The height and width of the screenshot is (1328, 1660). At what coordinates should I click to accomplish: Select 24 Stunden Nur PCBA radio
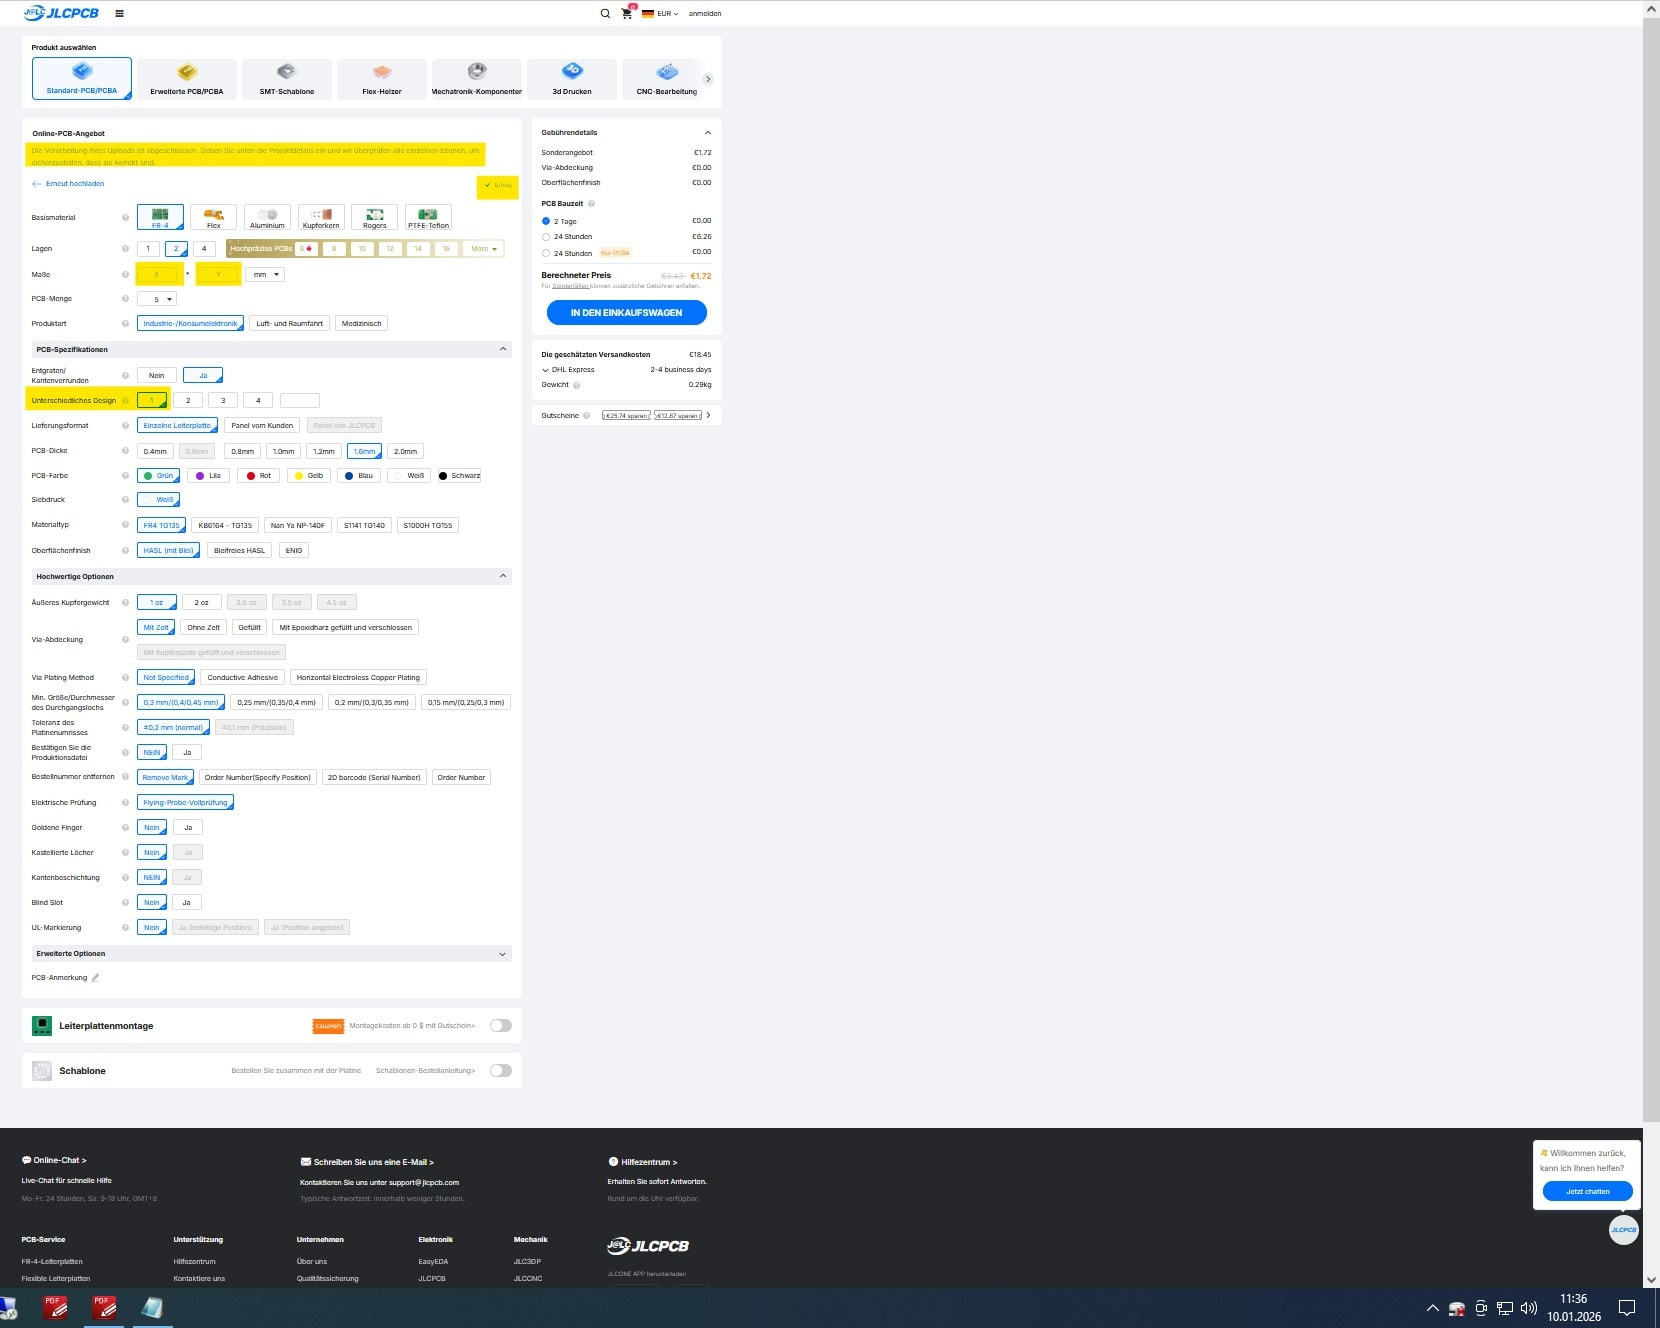click(x=546, y=253)
